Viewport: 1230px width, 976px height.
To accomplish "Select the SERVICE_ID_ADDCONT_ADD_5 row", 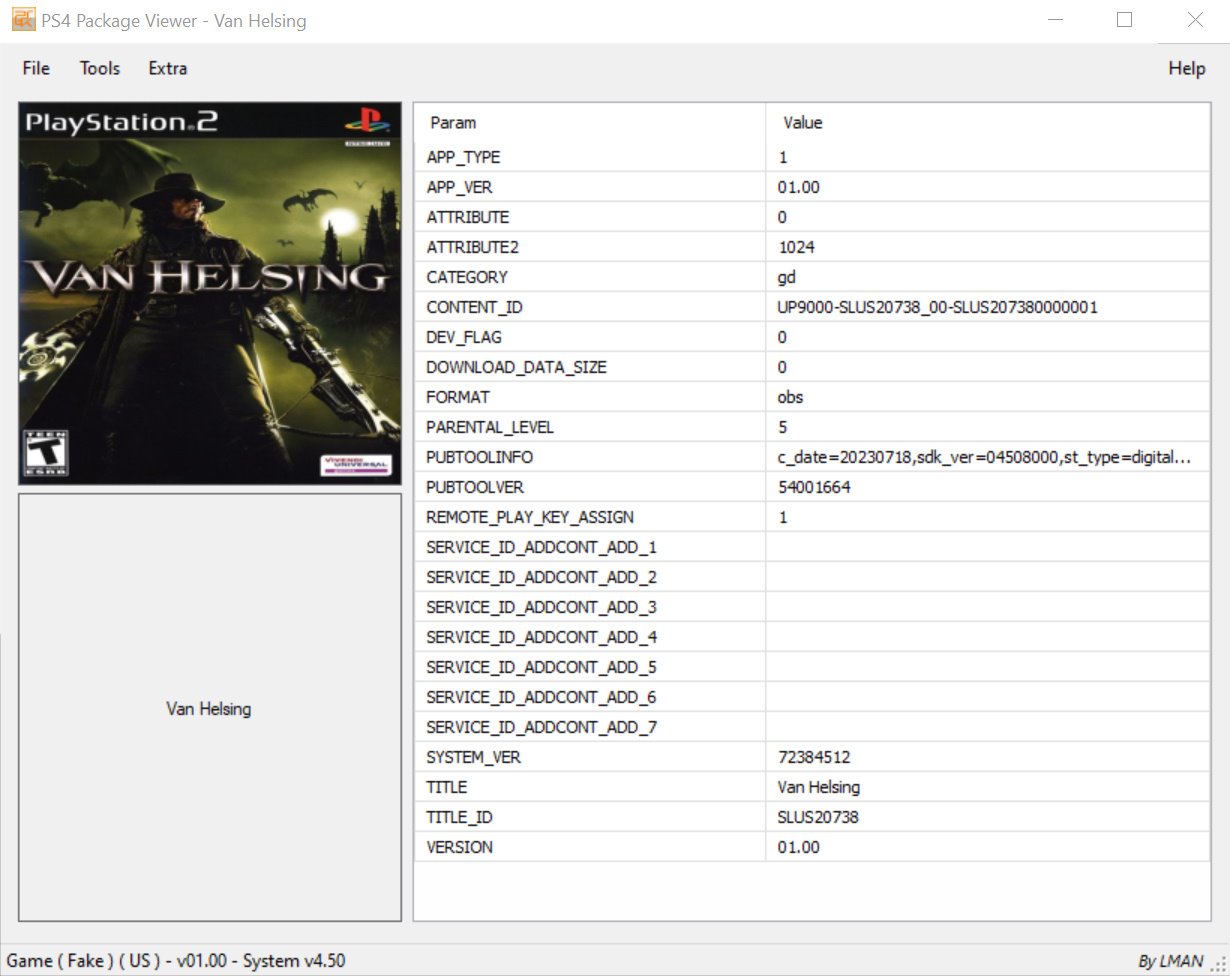I will coord(812,667).
